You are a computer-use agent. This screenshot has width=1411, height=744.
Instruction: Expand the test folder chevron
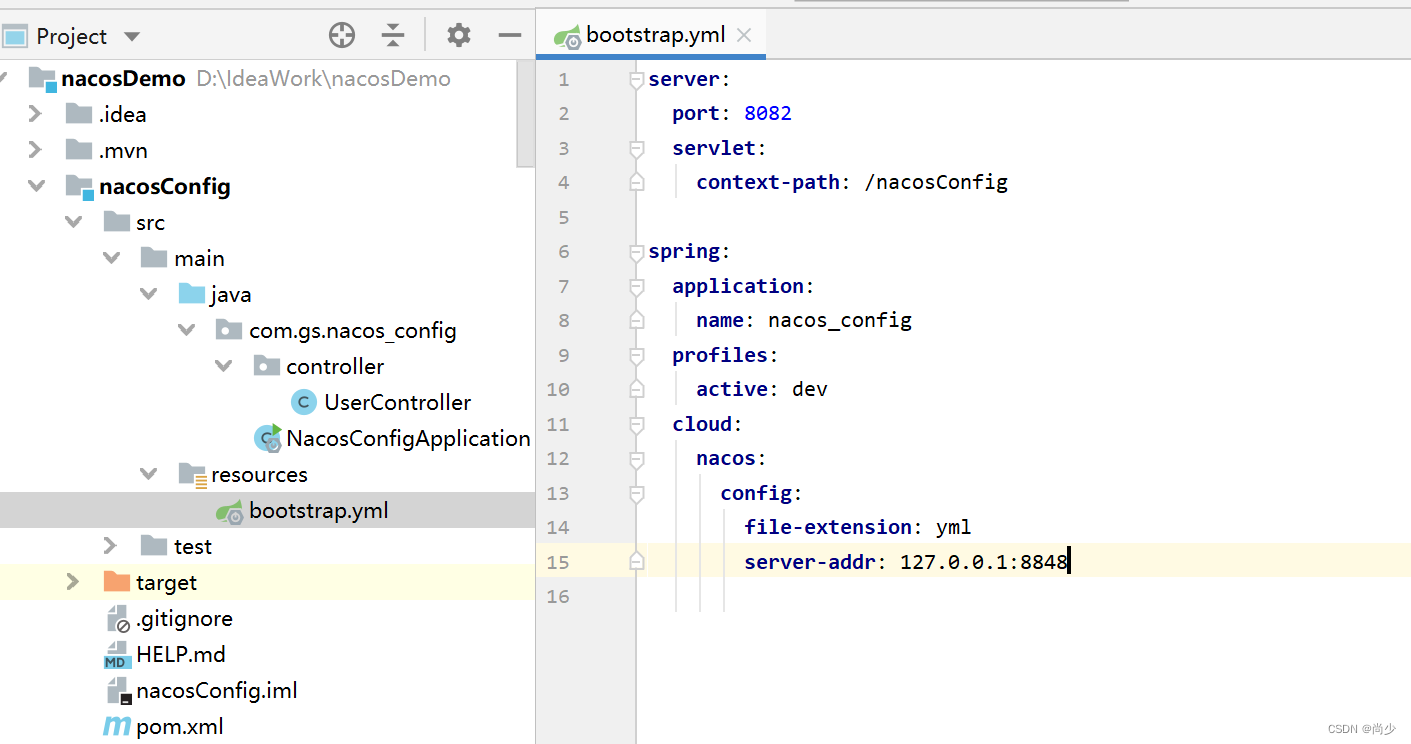(x=111, y=546)
